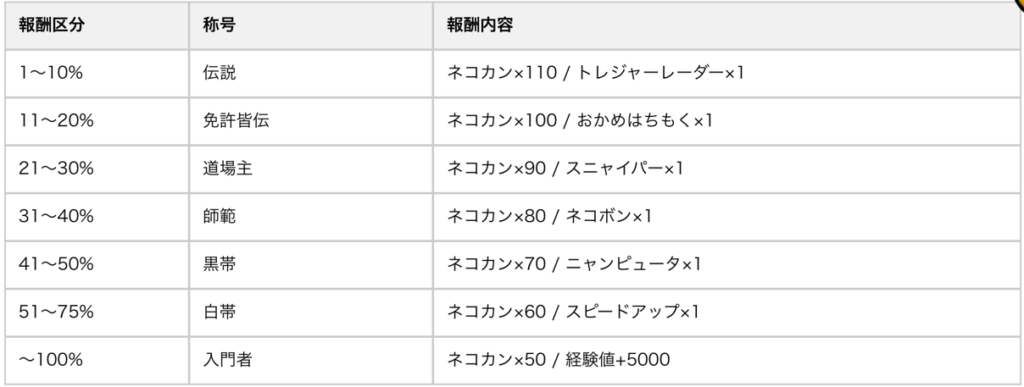Select the 11〜20% reward tier cell

coord(97,121)
